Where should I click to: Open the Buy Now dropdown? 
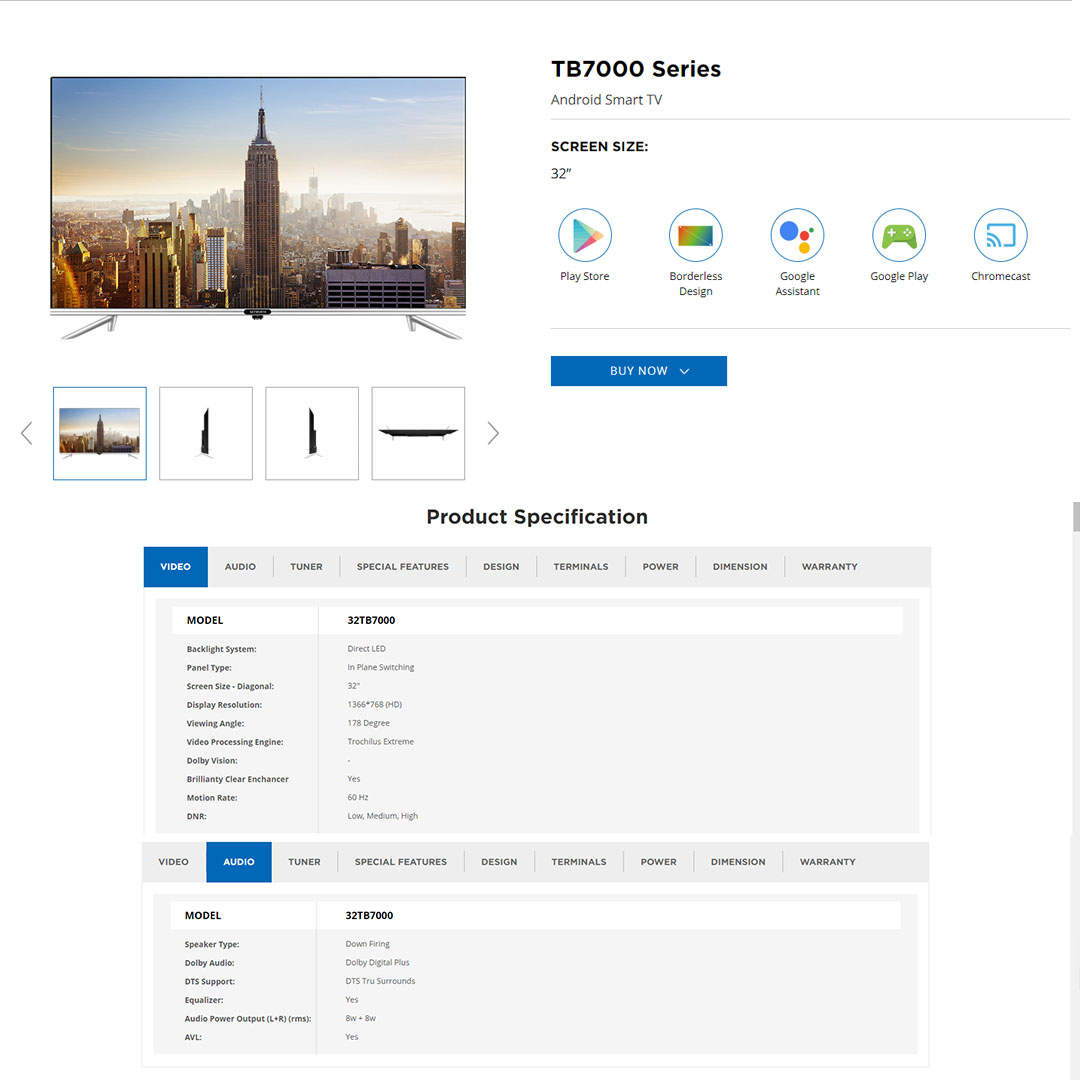tap(638, 371)
